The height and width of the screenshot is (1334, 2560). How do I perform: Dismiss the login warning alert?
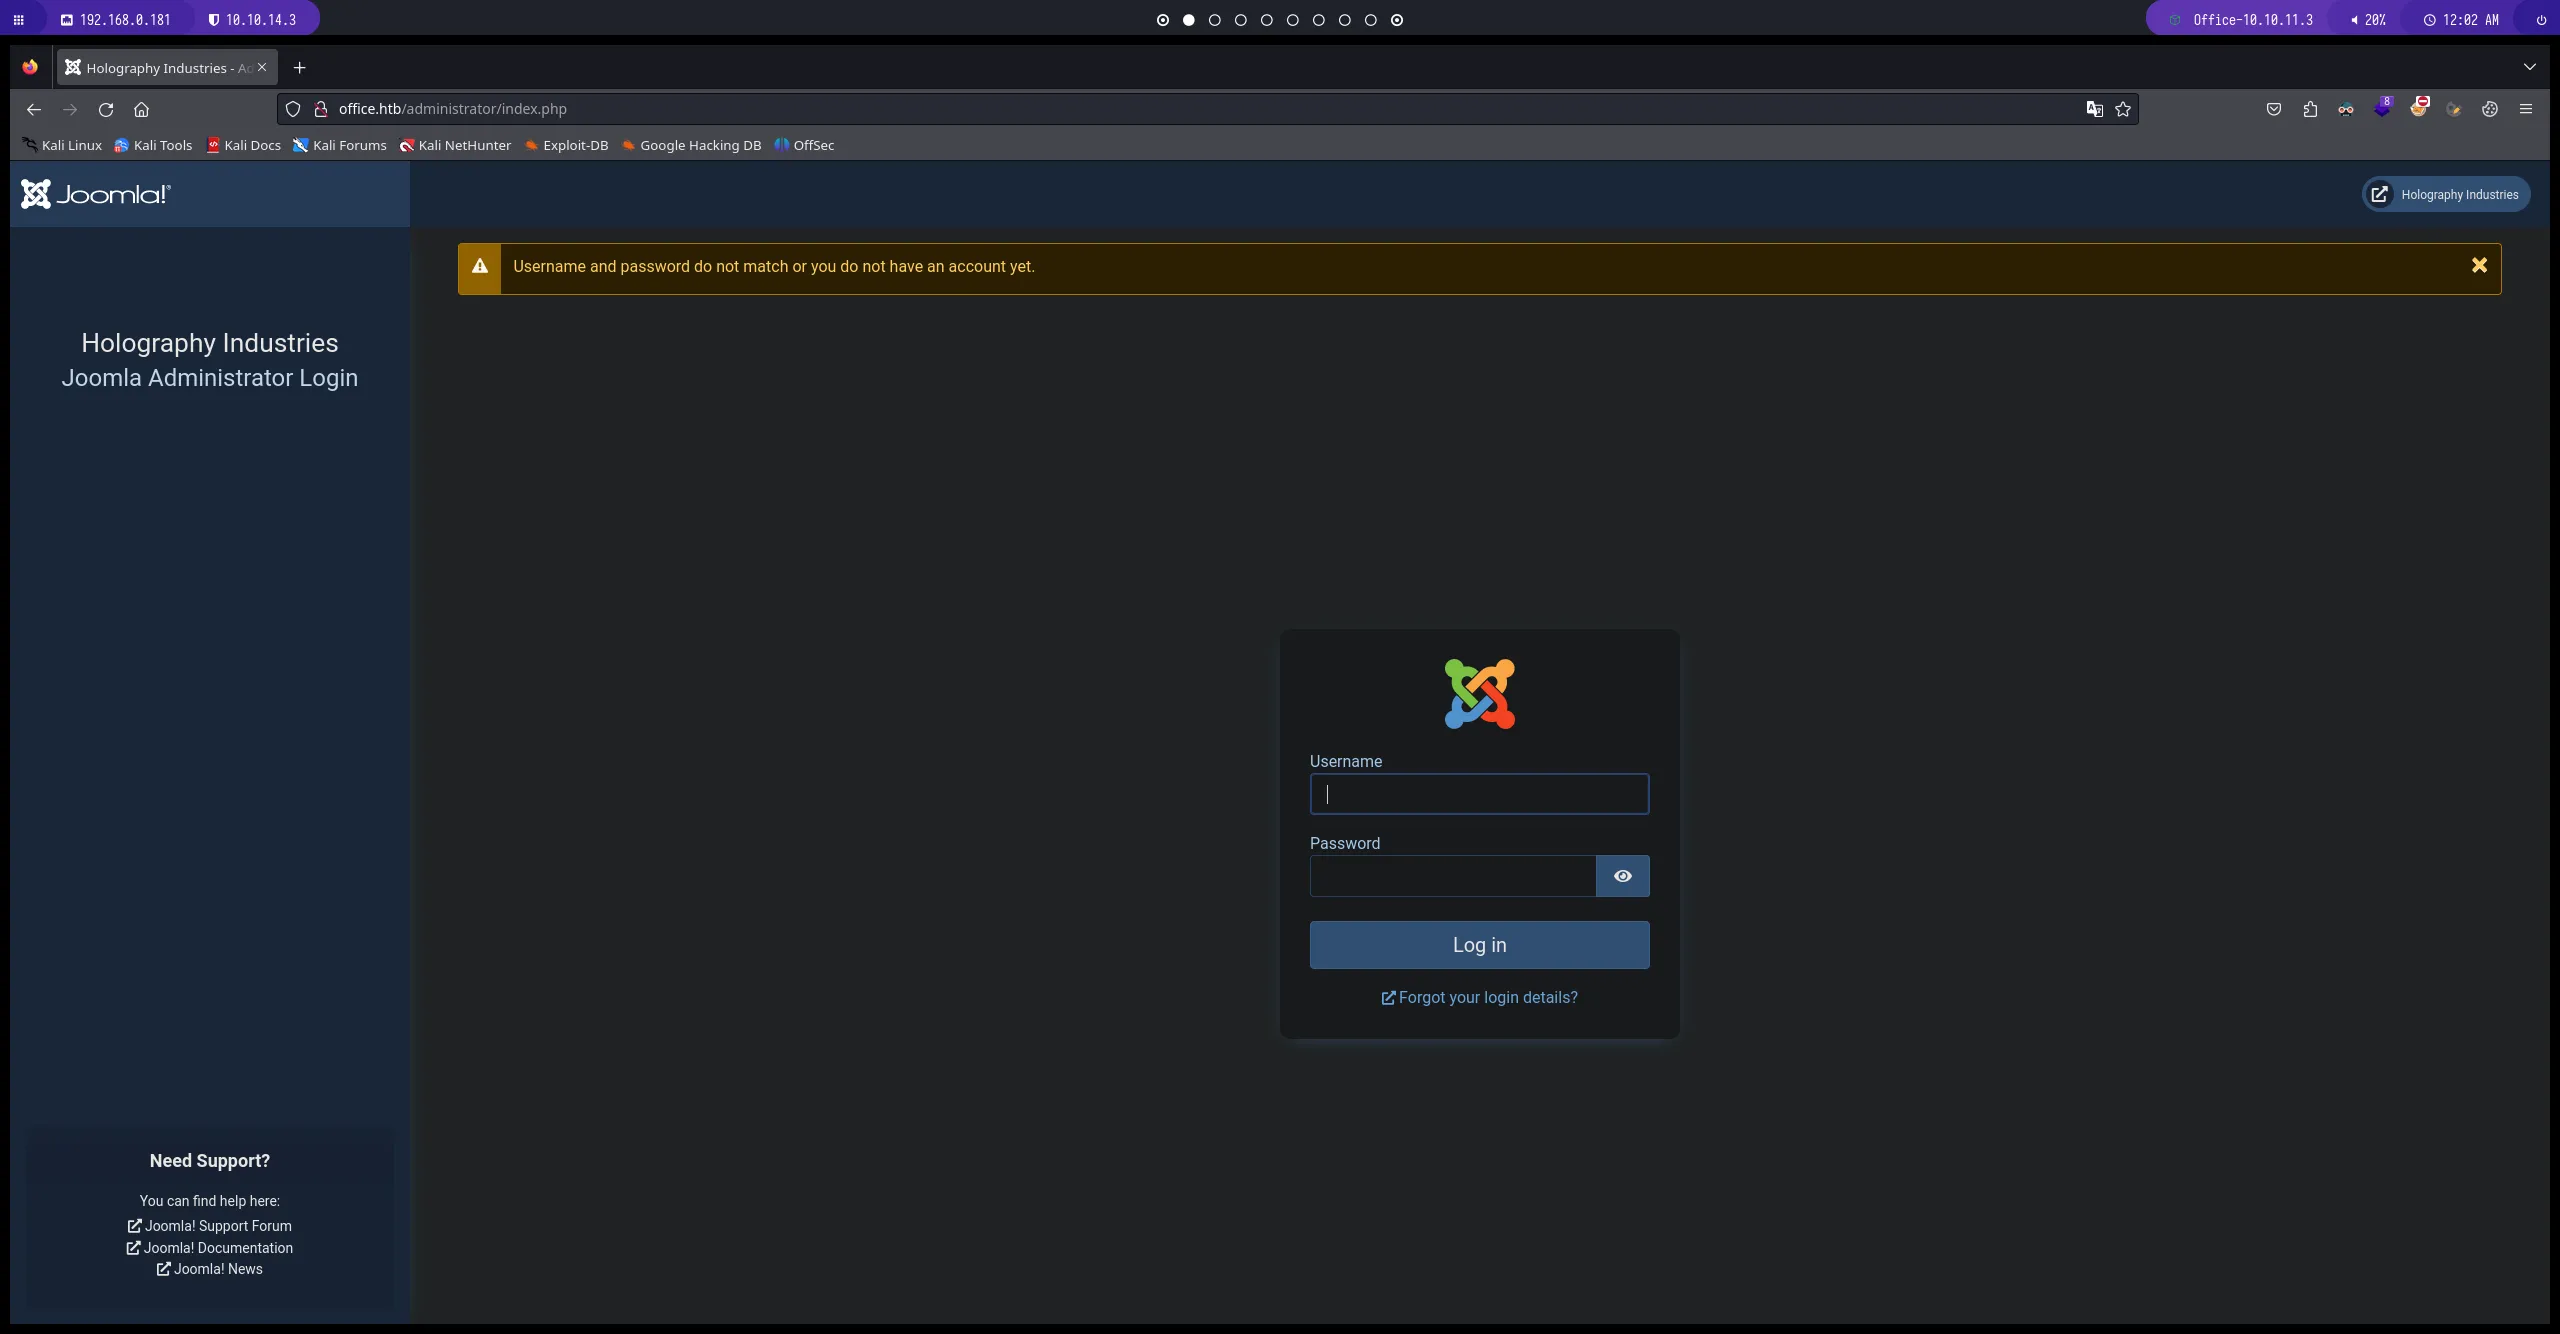click(2479, 266)
